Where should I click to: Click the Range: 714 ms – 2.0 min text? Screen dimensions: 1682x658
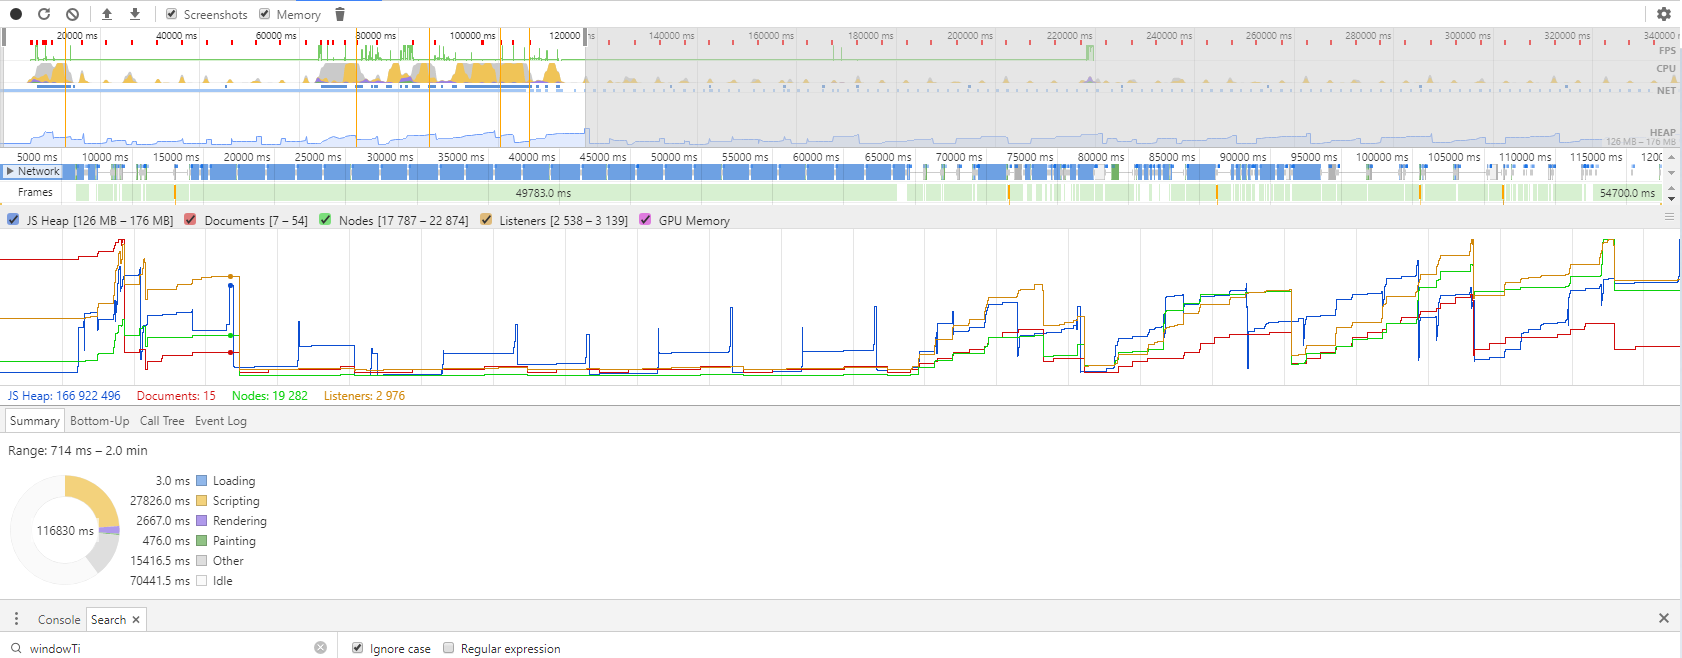pos(78,451)
